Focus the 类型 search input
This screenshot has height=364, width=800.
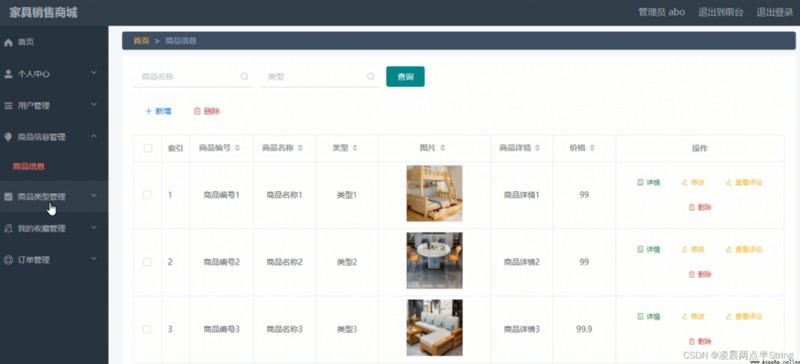[320, 77]
